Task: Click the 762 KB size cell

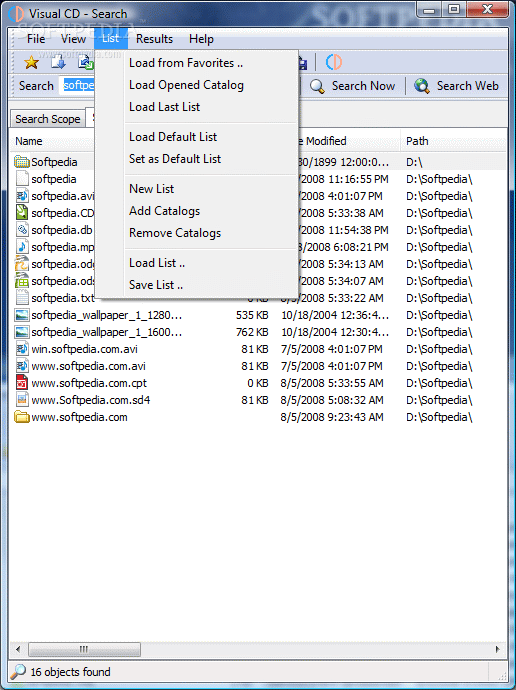Action: 252,332
